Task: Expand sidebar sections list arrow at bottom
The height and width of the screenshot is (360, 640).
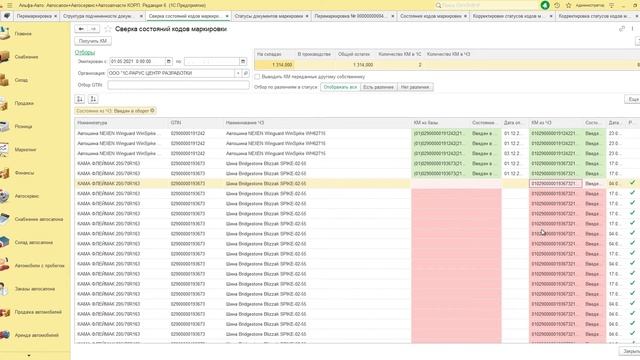Action: [29, 355]
